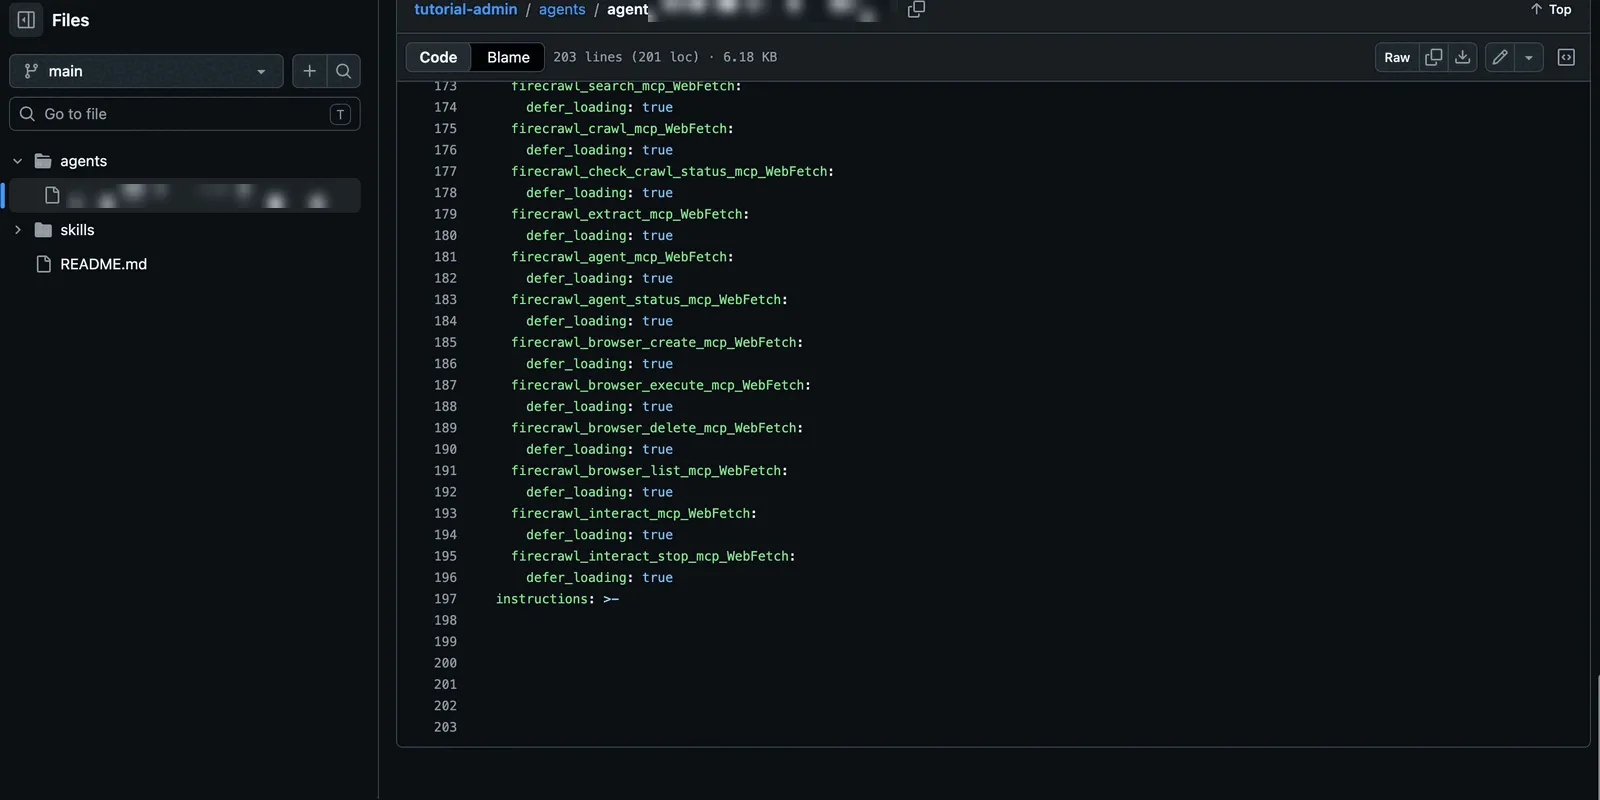Switch to the Code tab

tap(438, 57)
